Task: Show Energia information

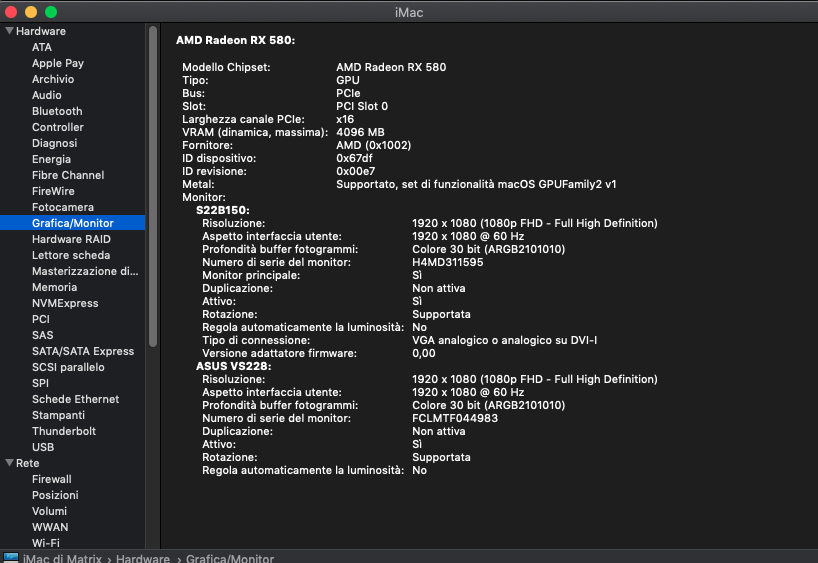Action: coord(51,159)
